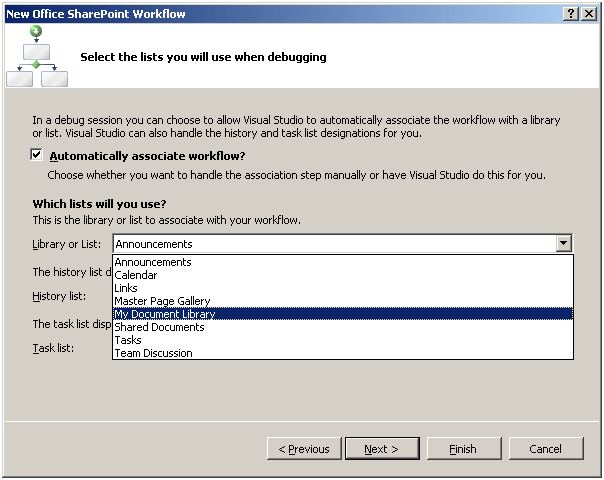604x480 pixels.
Task: Click the dialog title bar
Action: click(x=250, y=14)
